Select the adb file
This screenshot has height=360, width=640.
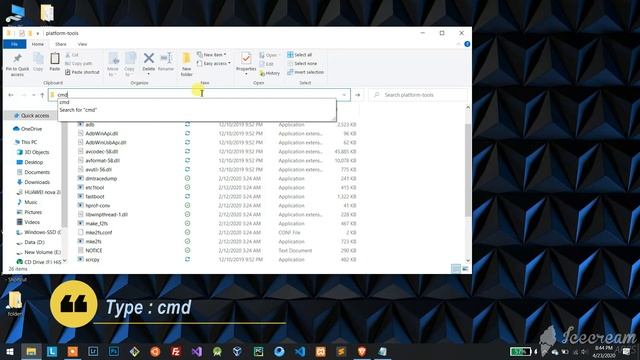click(x=90, y=124)
